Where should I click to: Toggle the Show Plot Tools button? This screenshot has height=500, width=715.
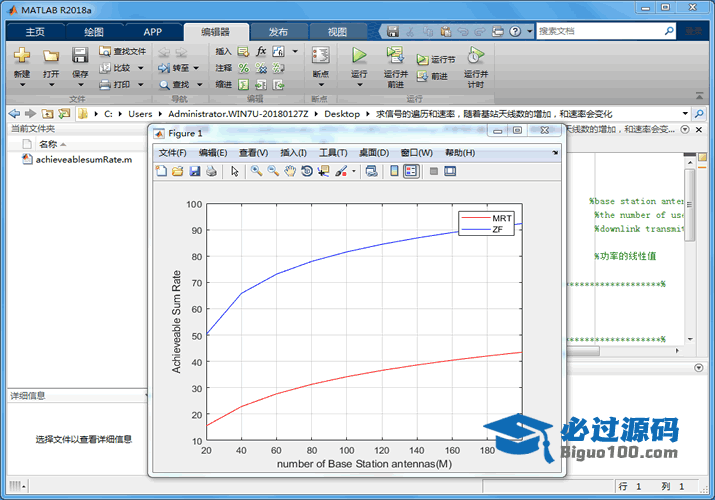pos(450,171)
